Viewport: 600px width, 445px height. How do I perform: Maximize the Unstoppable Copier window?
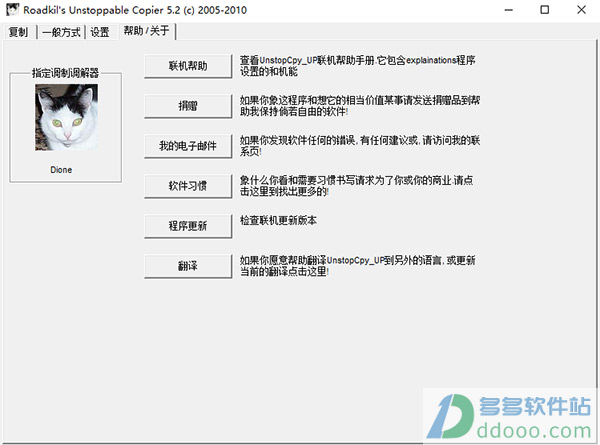tap(545, 10)
